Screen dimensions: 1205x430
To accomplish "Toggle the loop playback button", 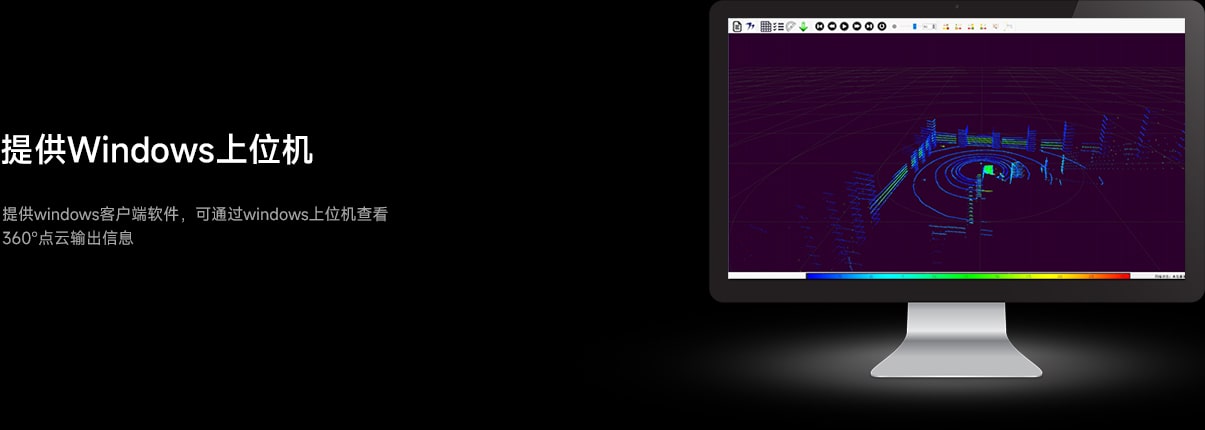I will coord(882,26).
